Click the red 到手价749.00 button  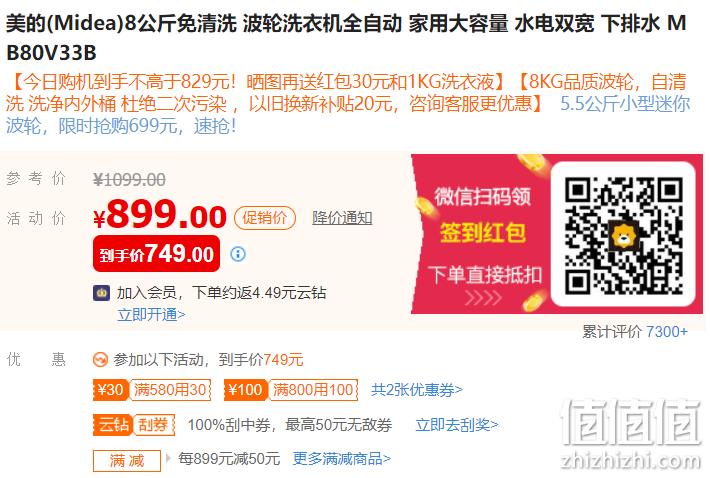pyautogui.click(x=156, y=254)
